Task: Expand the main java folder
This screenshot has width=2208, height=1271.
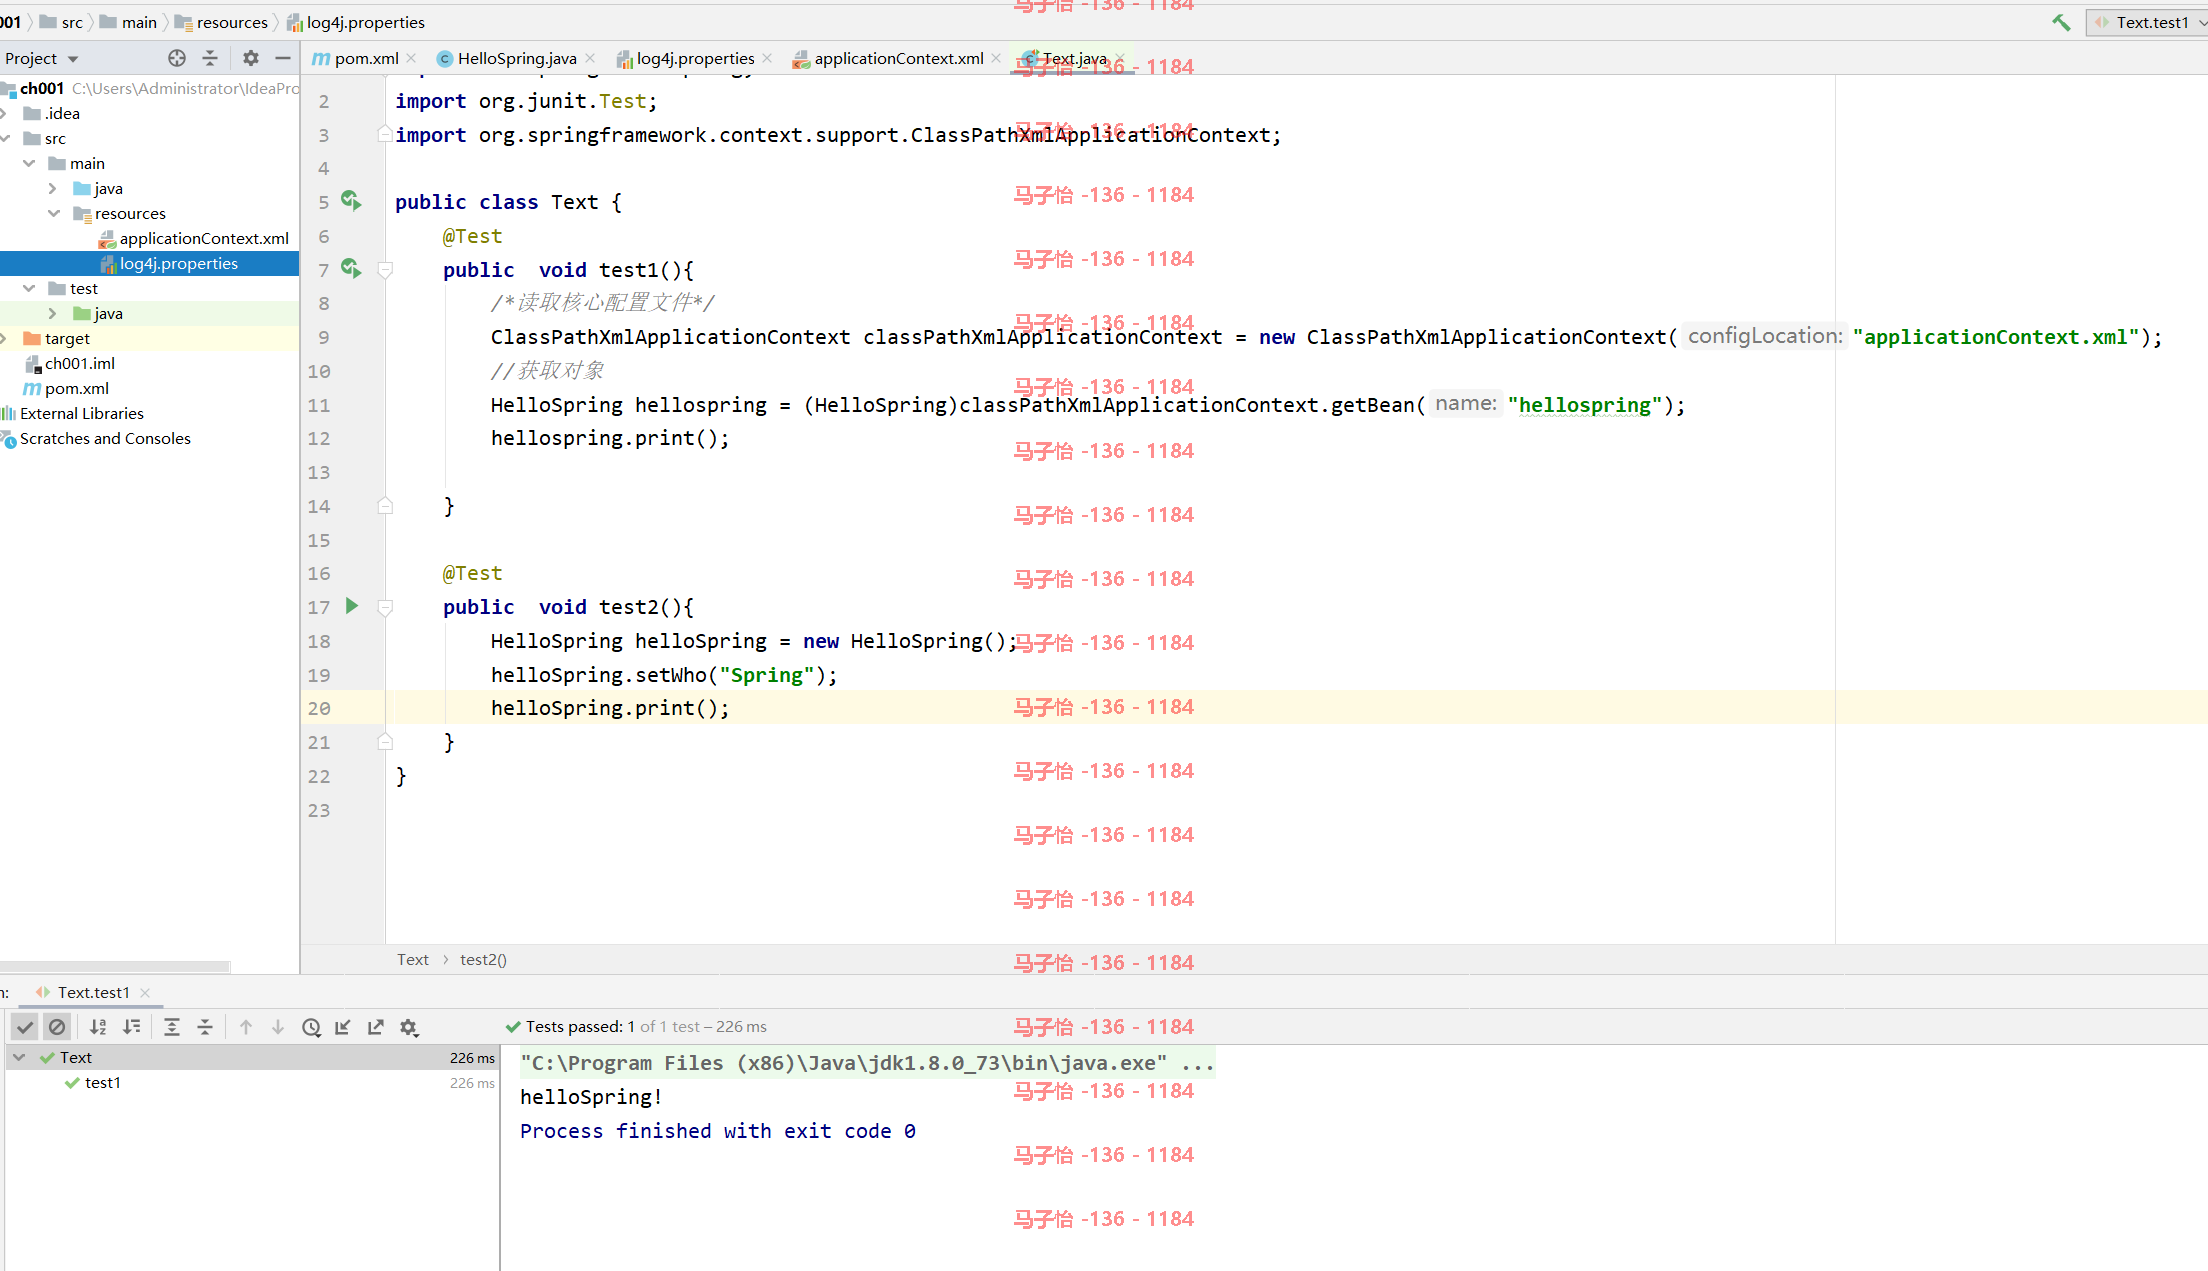Action: 53,188
